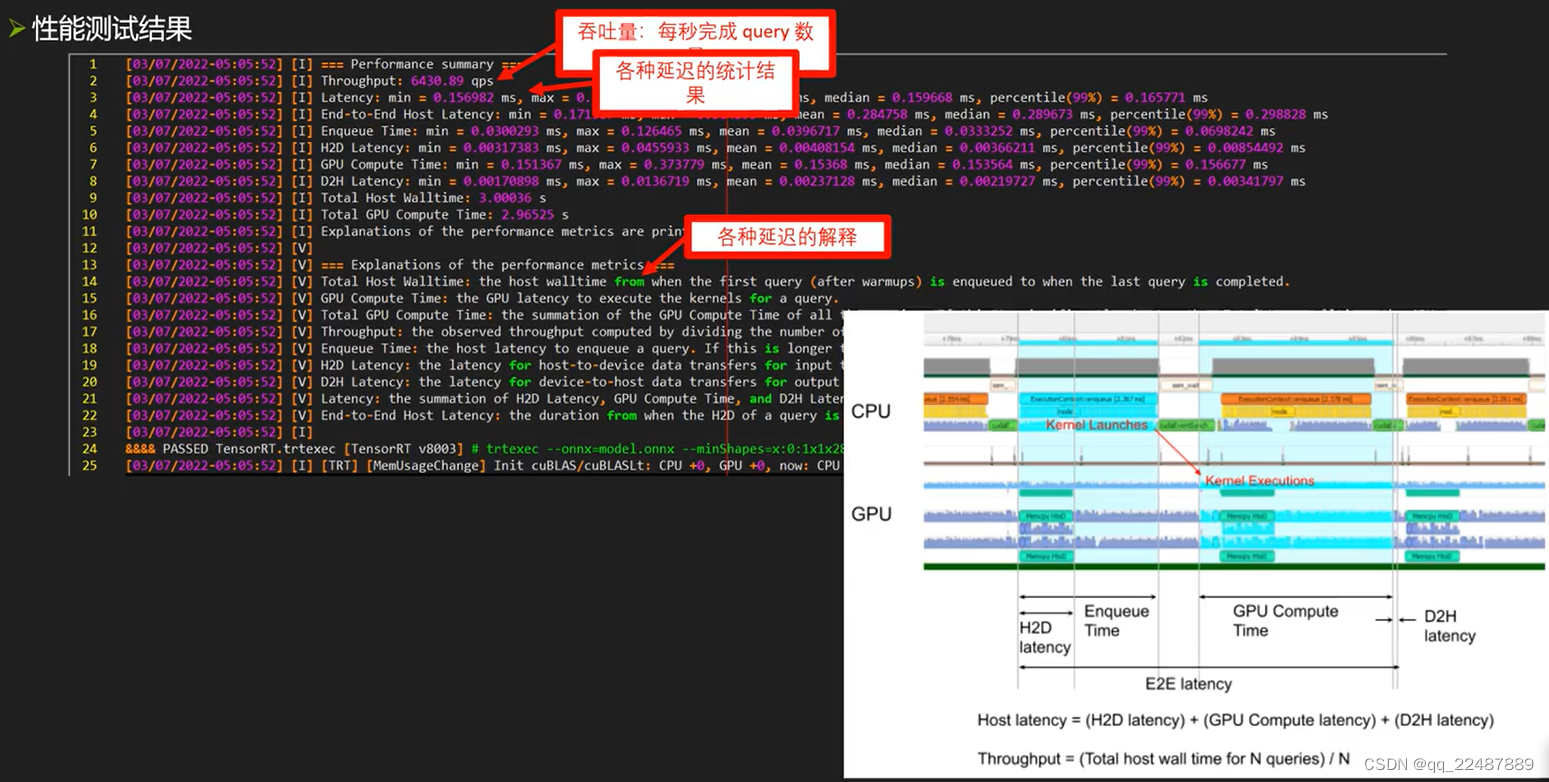Viewport: 1549px width, 782px height.
Task: Click 'End-to-End Host Latency' on line 4
Action: (x=408, y=115)
